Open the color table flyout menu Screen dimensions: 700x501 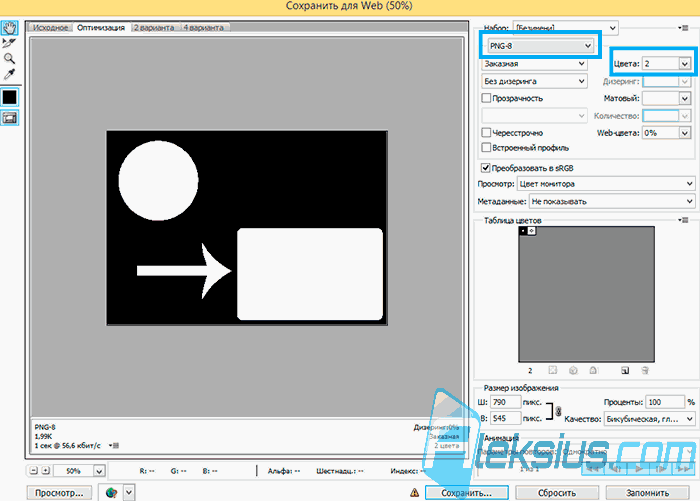pyautogui.click(x=683, y=220)
